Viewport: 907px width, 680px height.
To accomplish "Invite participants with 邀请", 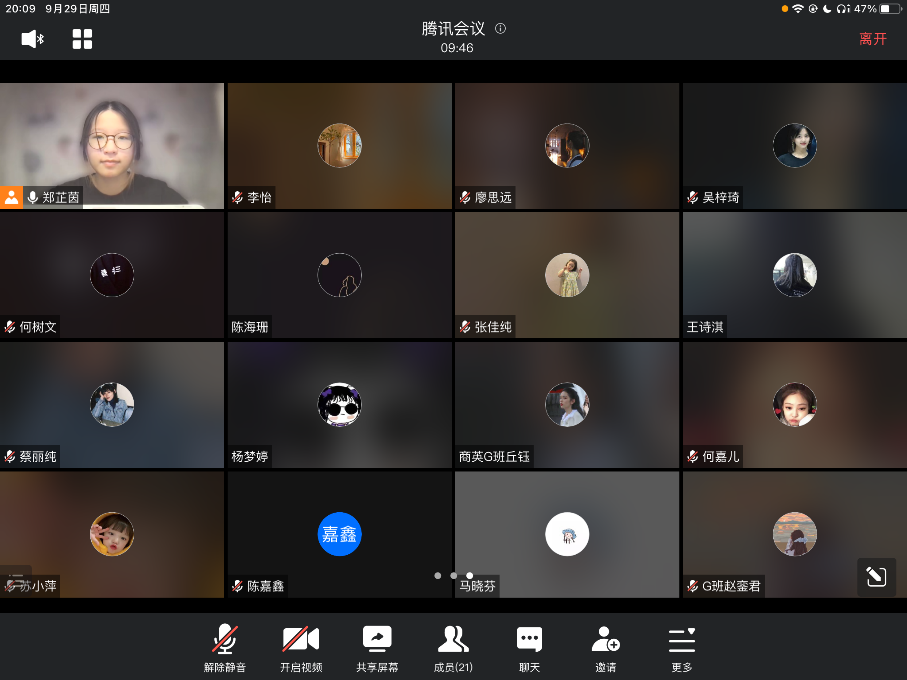I will click(605, 647).
